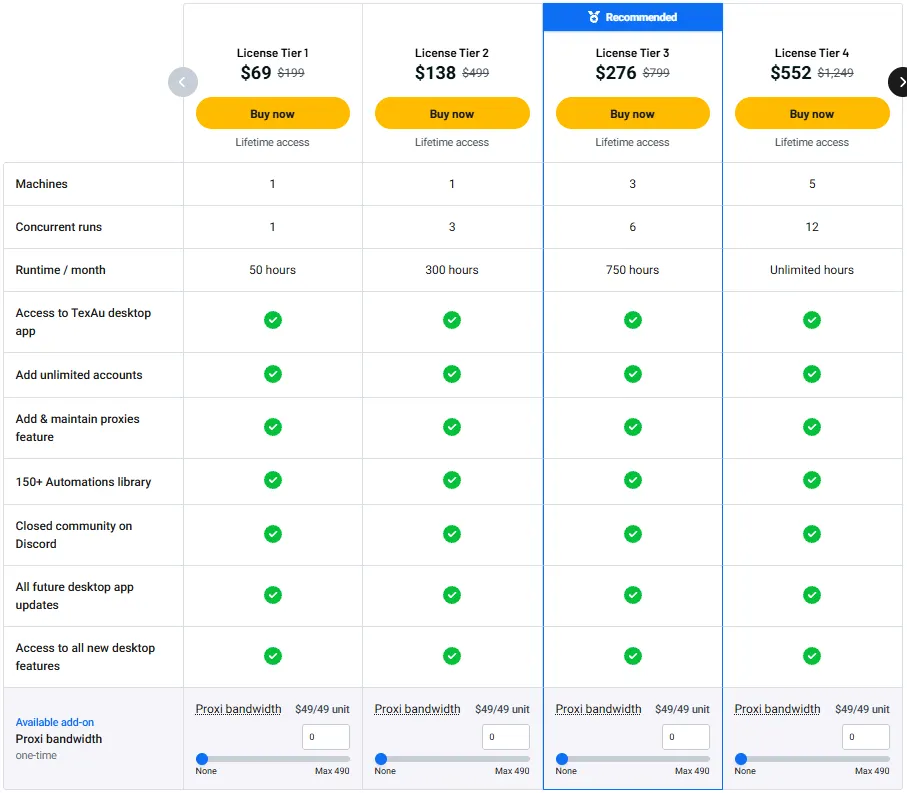Click Tier 4 future desktop app updates checkmark
The image size is (907, 793).
coord(812,595)
